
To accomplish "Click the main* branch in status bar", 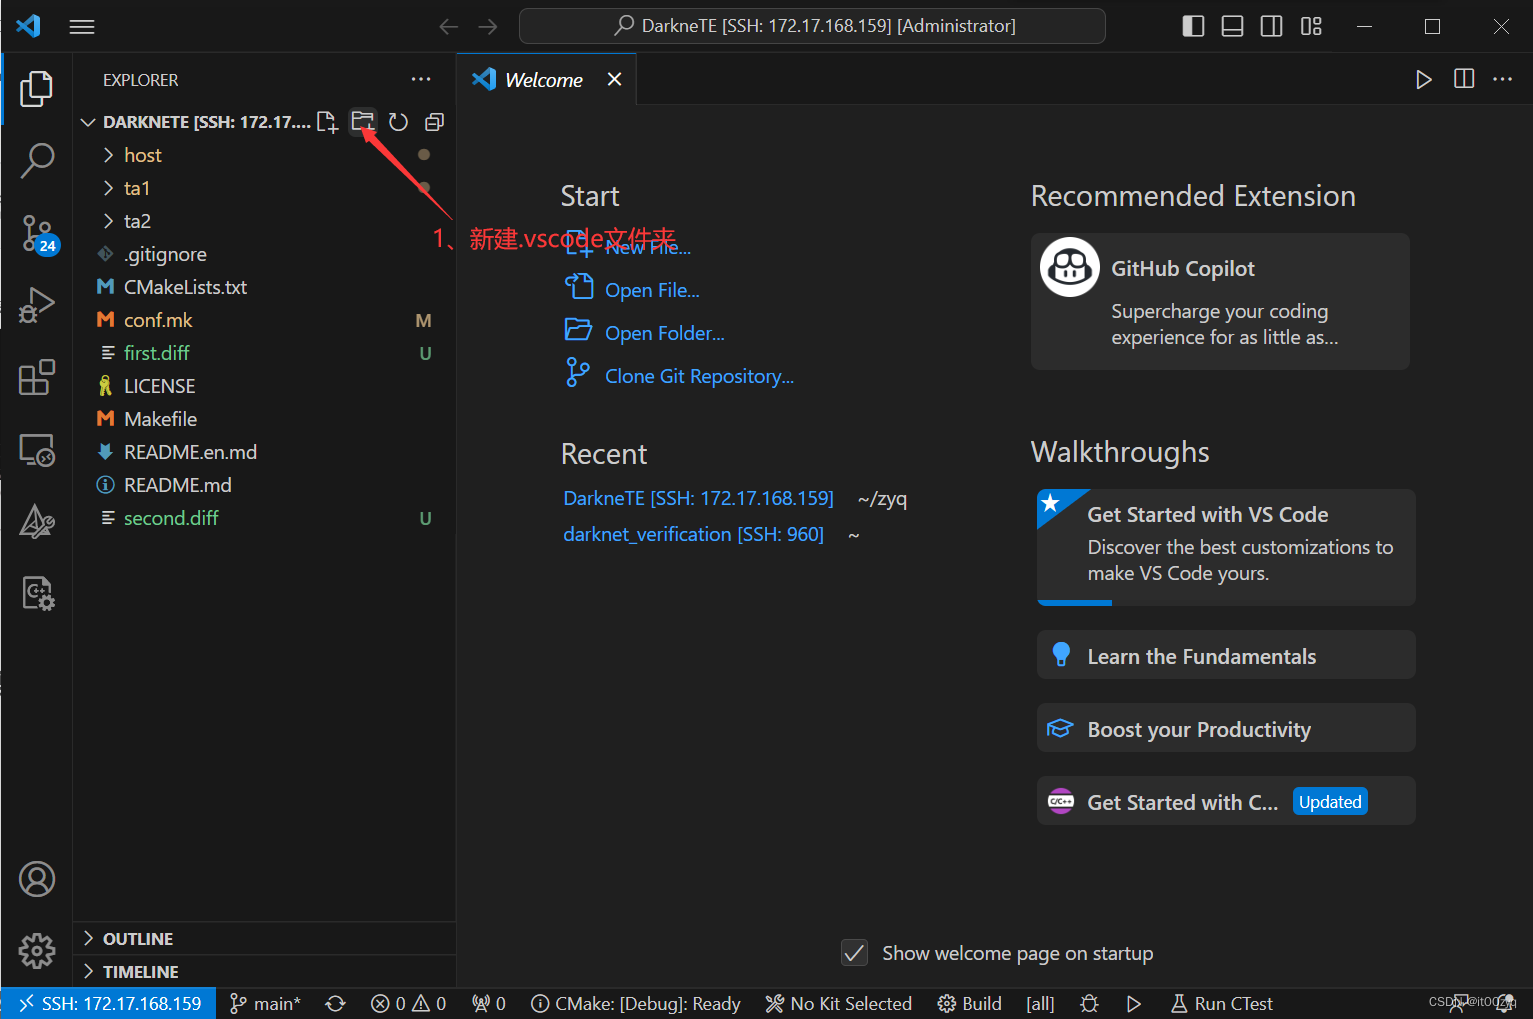I will [265, 1003].
